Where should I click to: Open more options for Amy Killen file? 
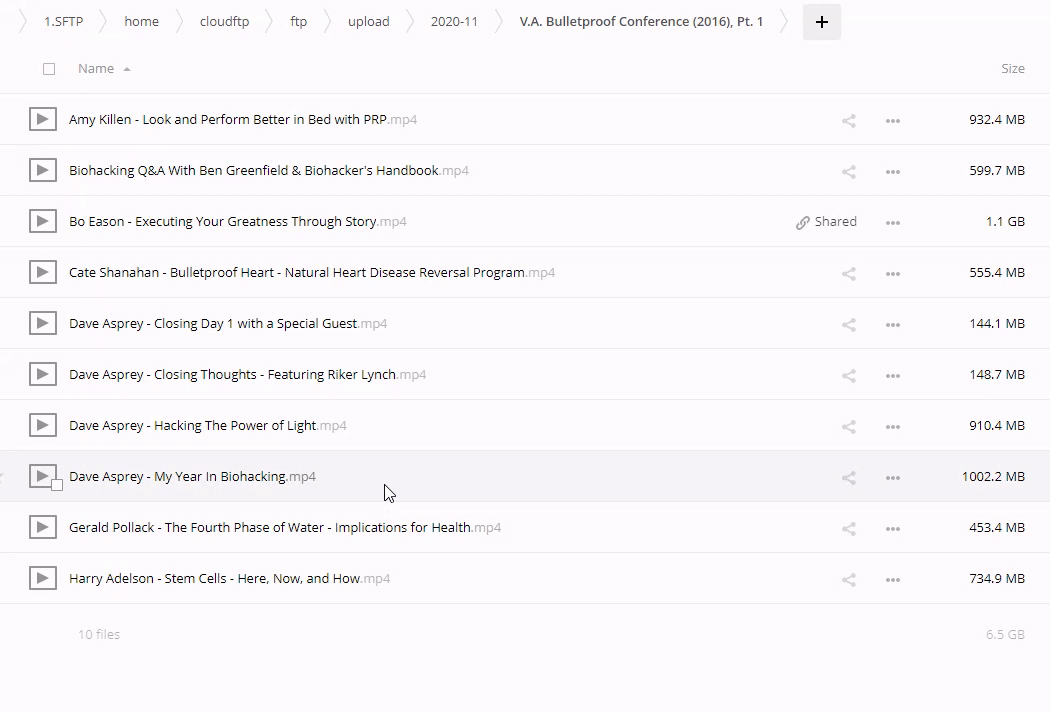click(x=892, y=121)
